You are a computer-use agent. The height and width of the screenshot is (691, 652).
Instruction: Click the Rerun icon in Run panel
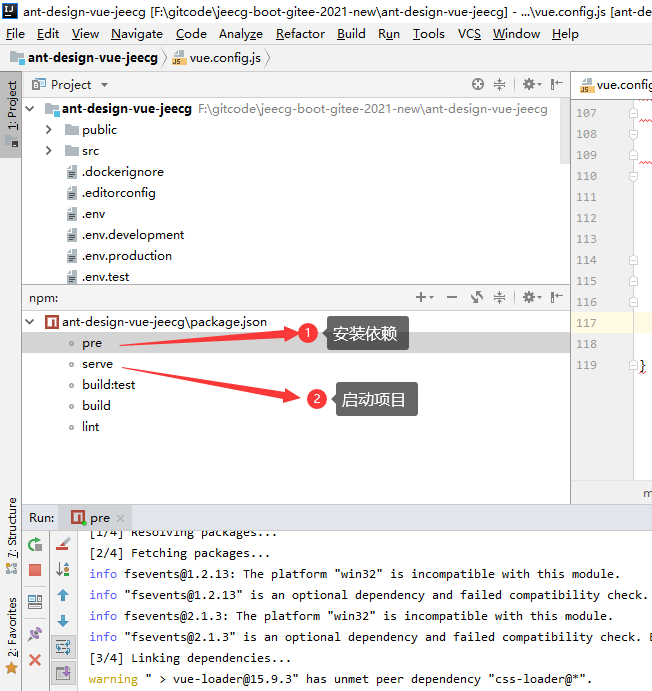(35, 545)
